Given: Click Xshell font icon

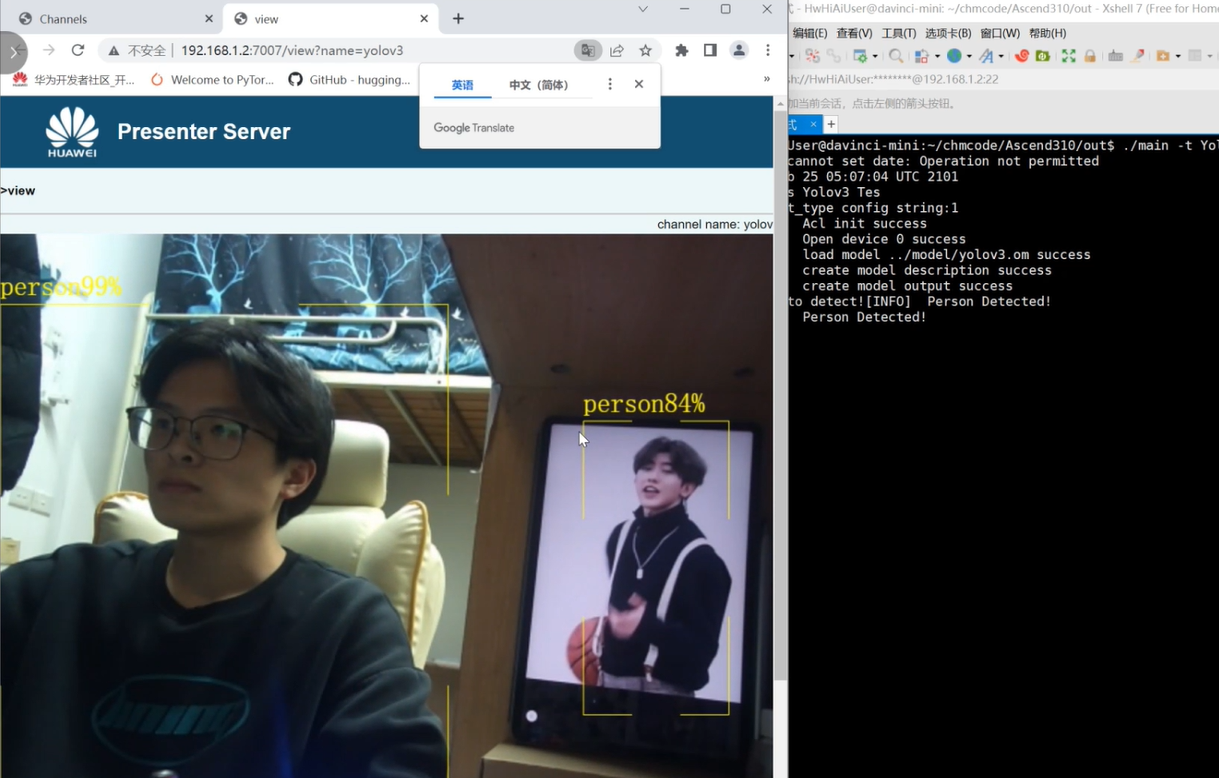Looking at the screenshot, I should tap(986, 56).
